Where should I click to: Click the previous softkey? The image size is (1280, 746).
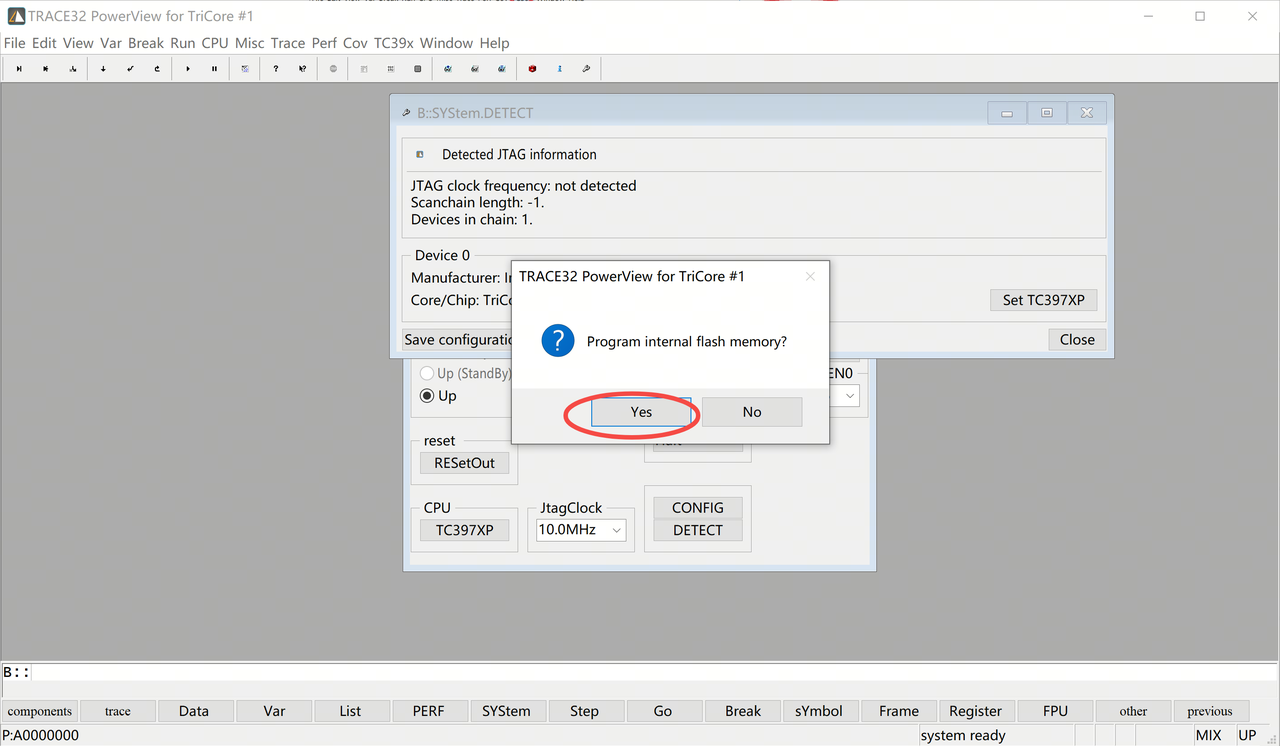pyautogui.click(x=1210, y=711)
